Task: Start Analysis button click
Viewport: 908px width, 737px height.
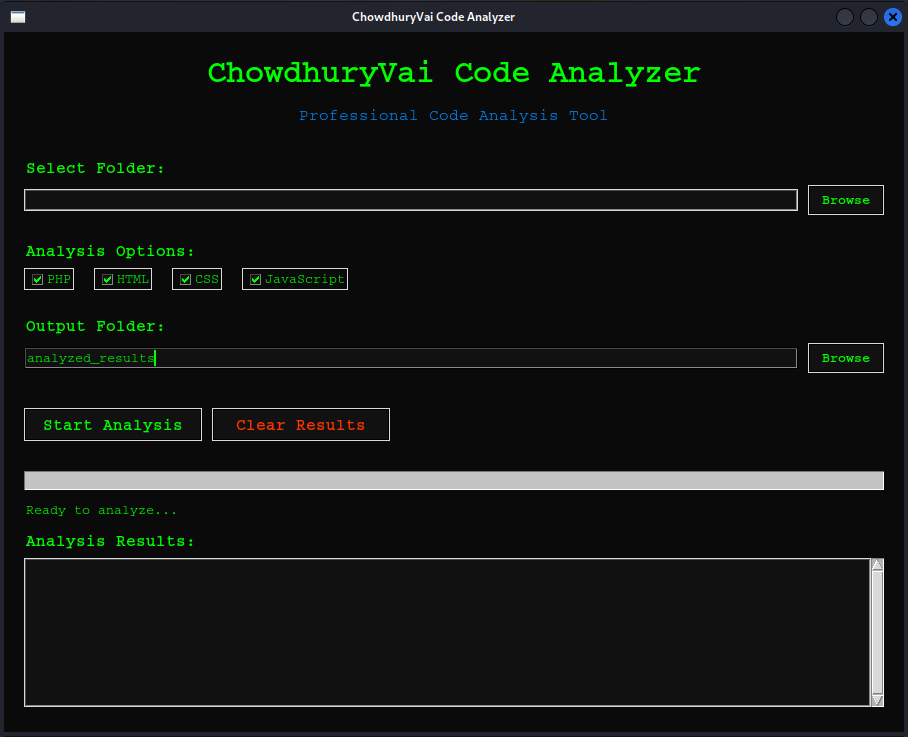Action: point(113,424)
